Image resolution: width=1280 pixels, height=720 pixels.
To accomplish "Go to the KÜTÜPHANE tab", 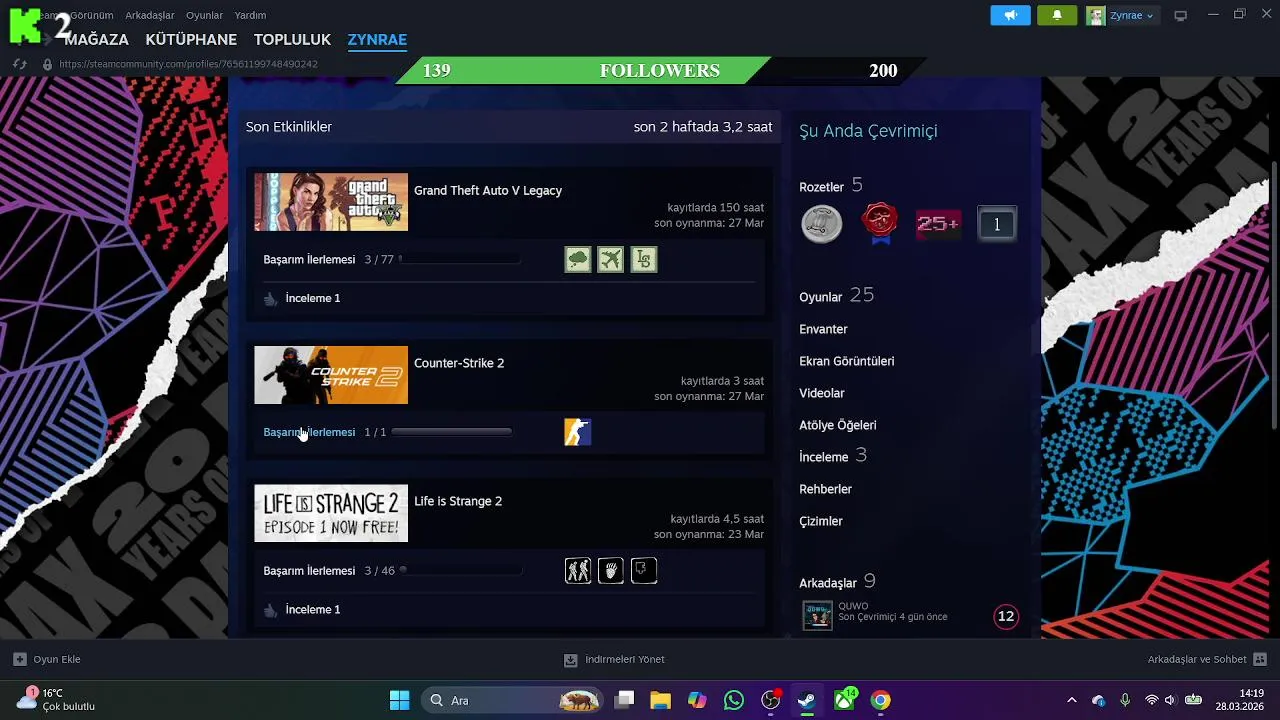I will tap(191, 40).
